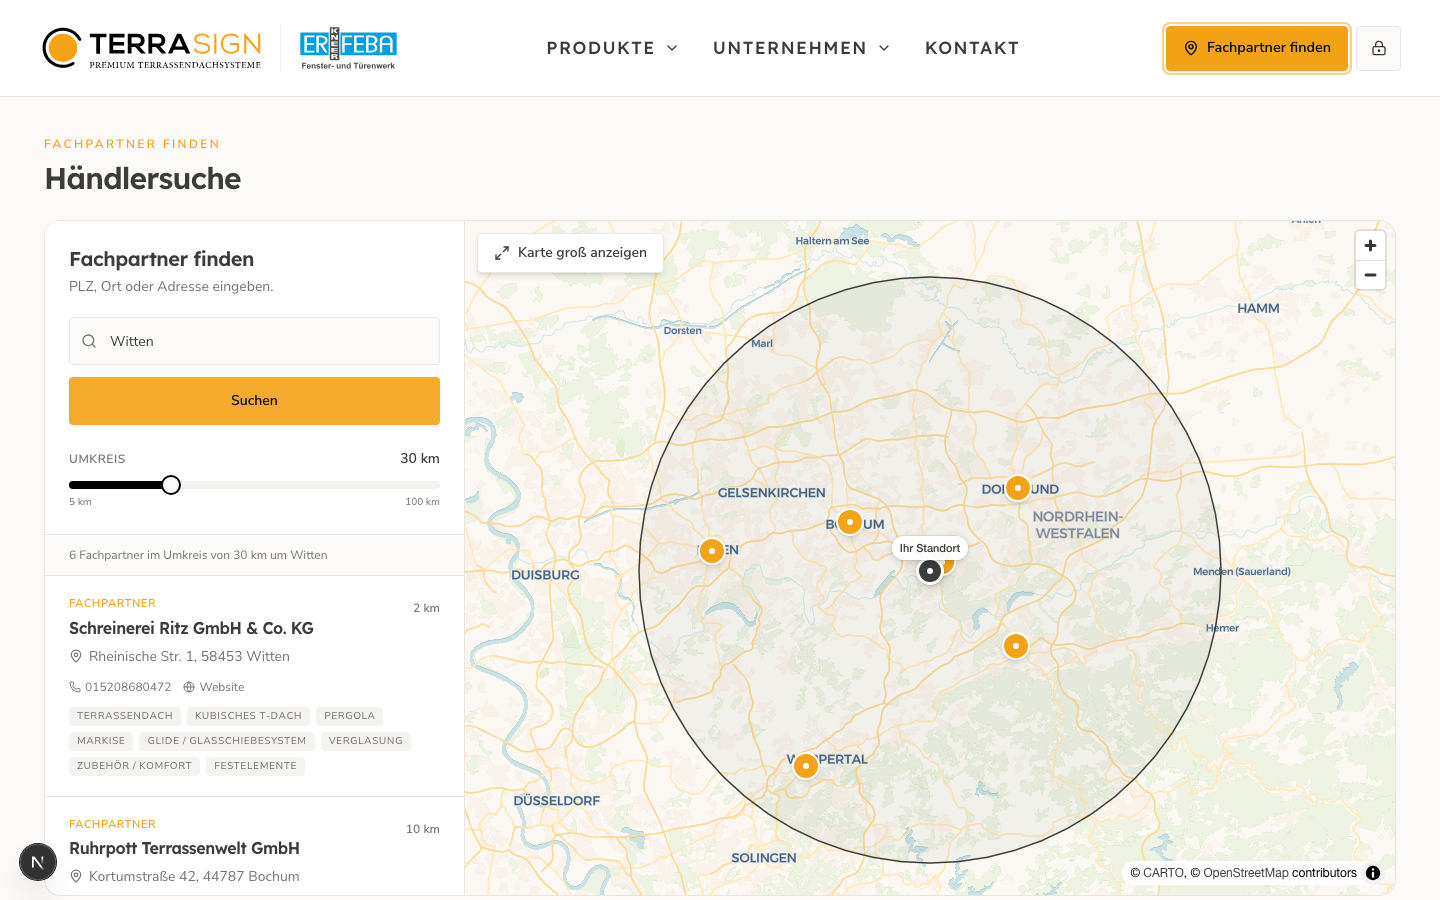This screenshot has height=900, width=1440.
Task: Click the Suchen button
Action: (x=254, y=401)
